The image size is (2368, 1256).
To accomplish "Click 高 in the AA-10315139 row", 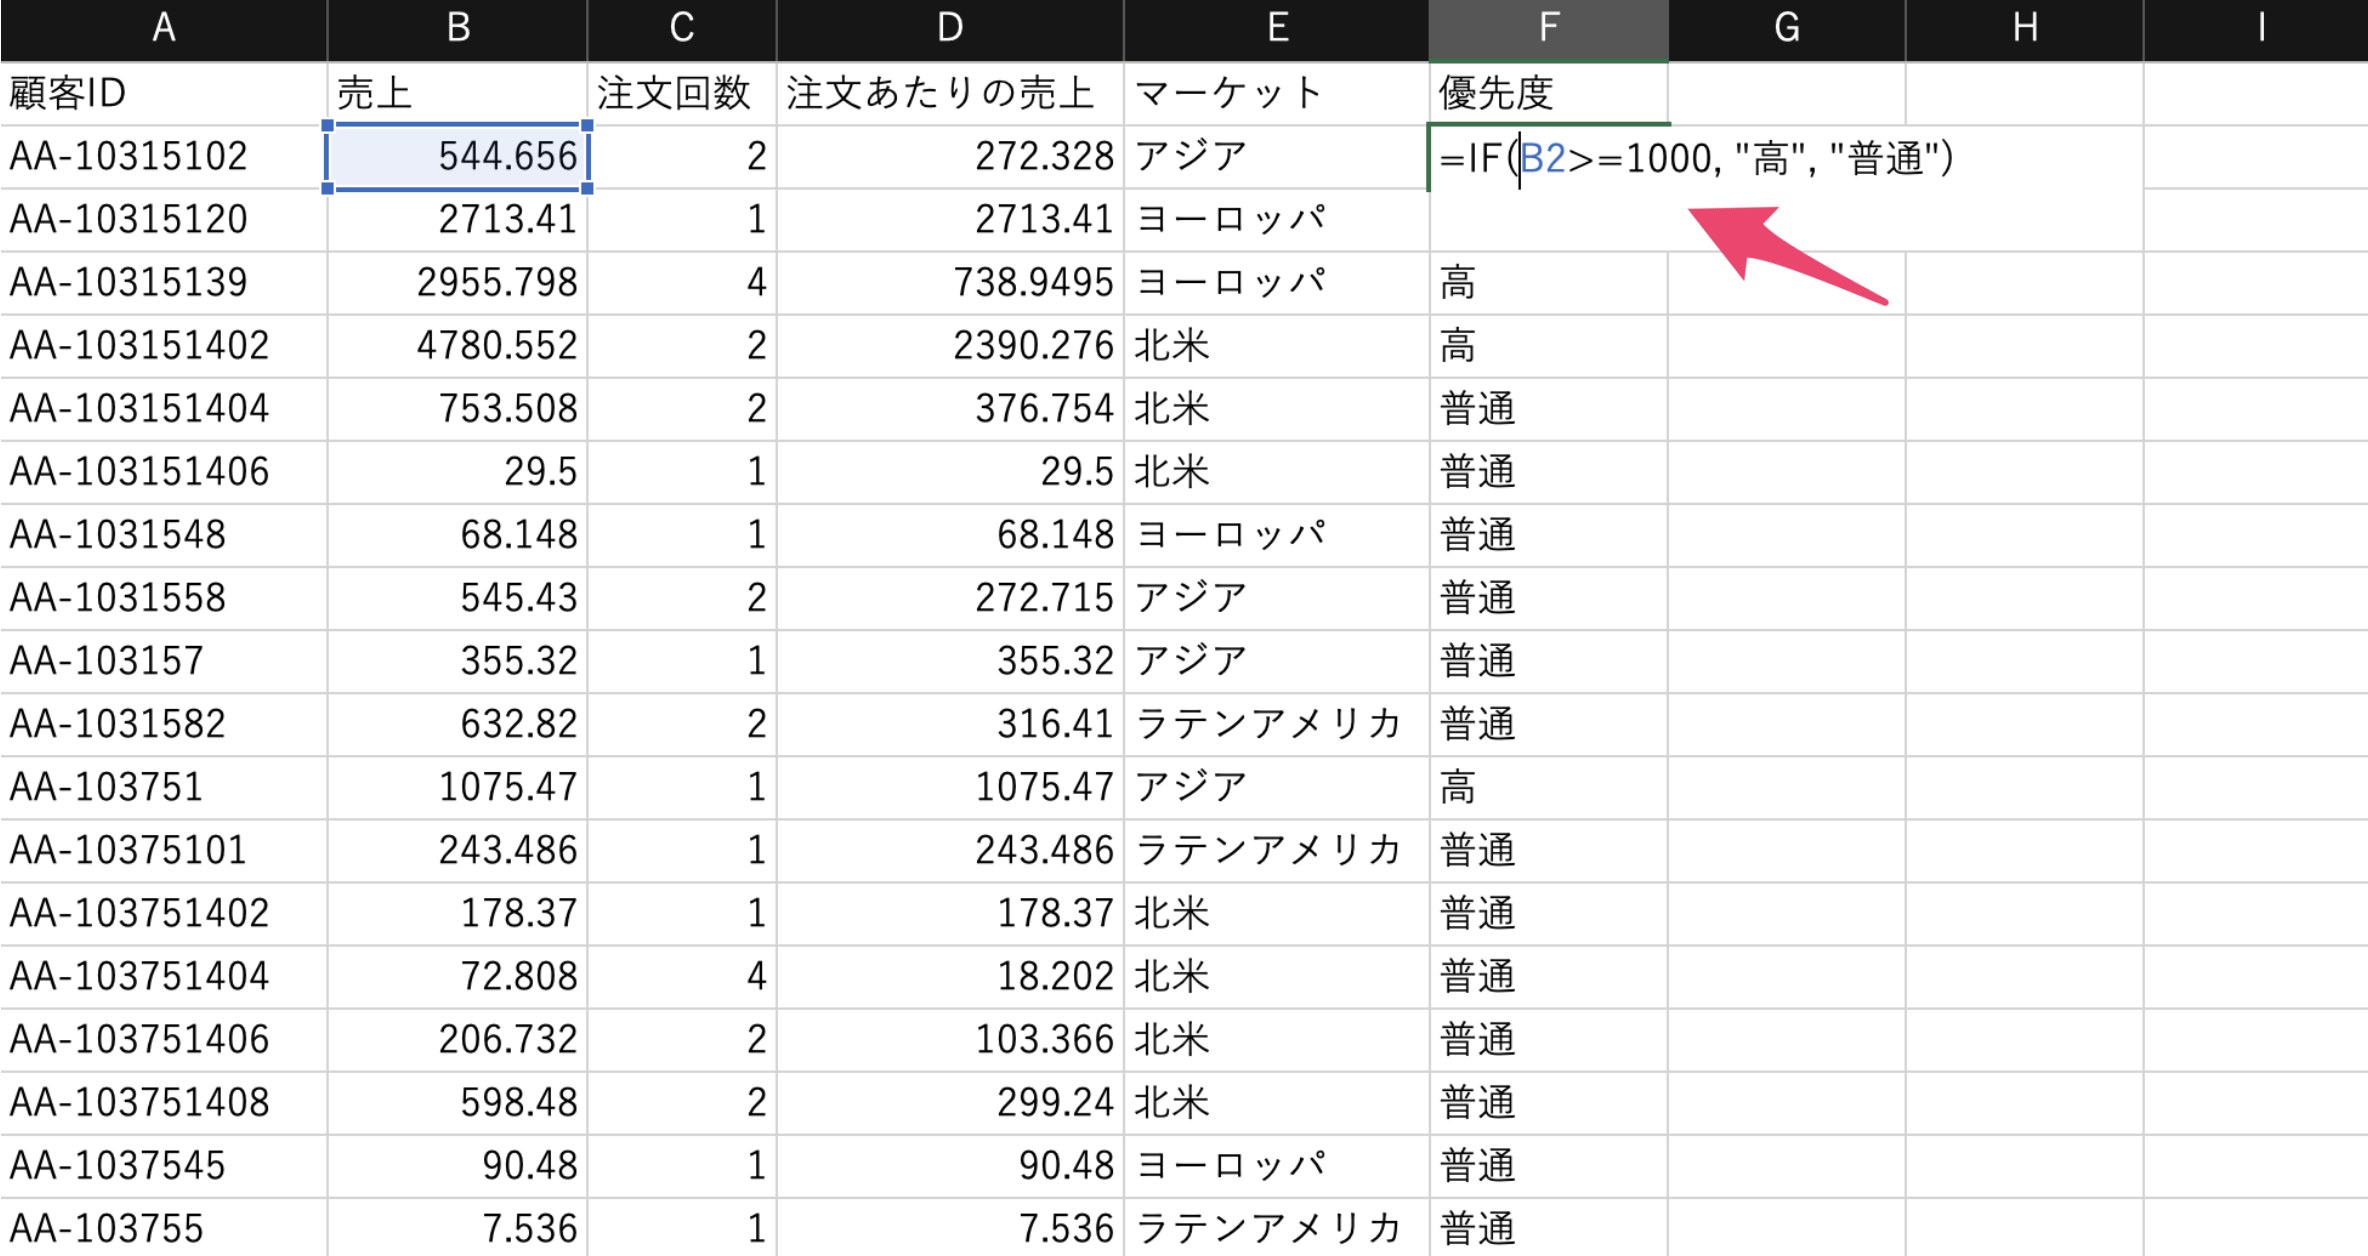I will coord(1549,283).
